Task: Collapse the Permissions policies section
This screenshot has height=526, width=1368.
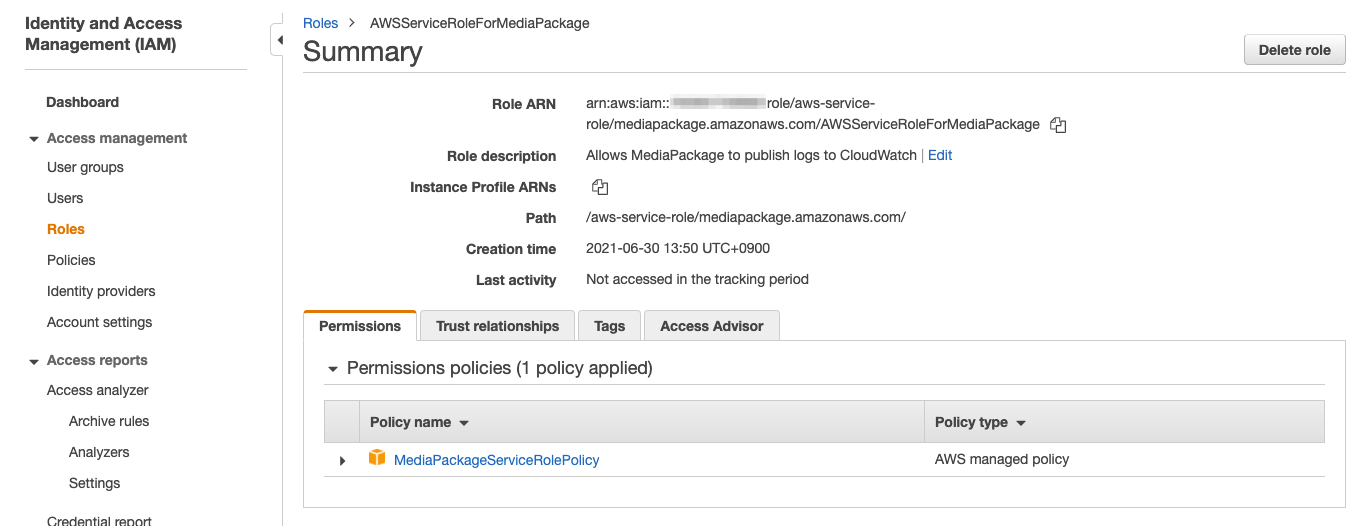Action: 333,369
